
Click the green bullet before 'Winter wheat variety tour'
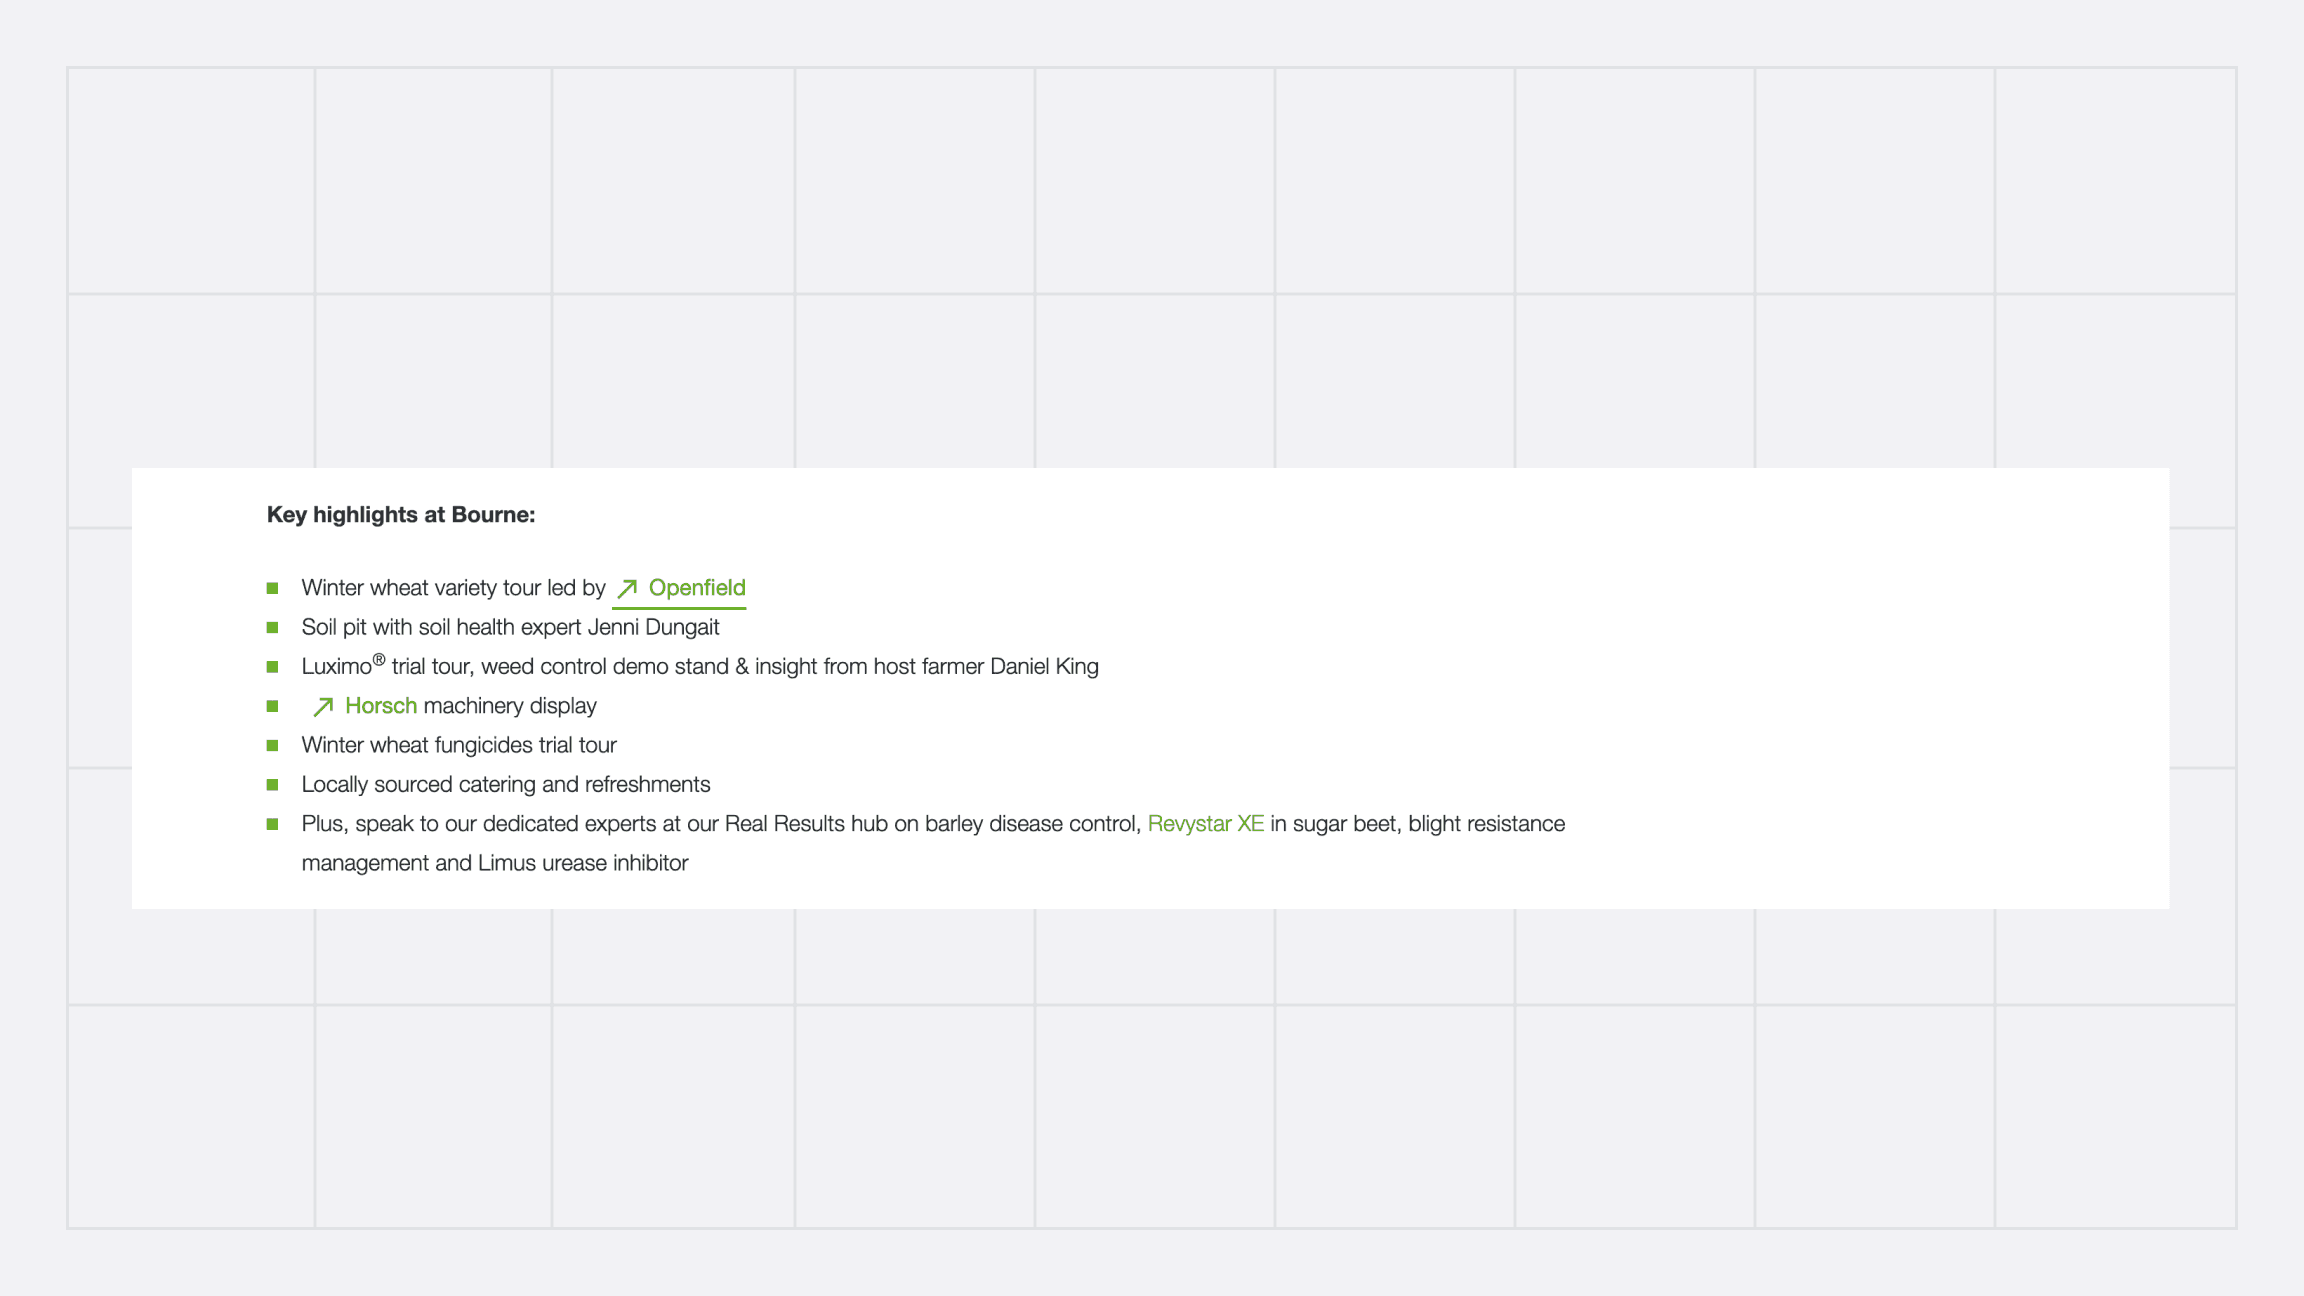point(272,588)
